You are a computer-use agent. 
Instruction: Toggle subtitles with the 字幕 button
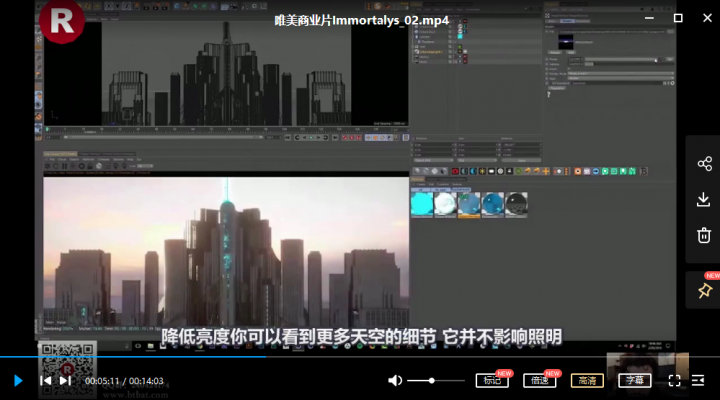click(635, 381)
